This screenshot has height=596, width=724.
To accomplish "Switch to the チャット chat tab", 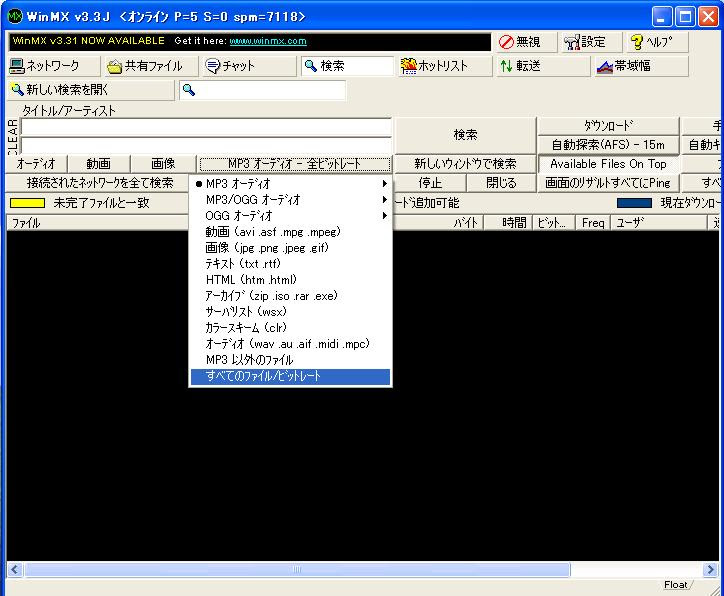I will 249,66.
